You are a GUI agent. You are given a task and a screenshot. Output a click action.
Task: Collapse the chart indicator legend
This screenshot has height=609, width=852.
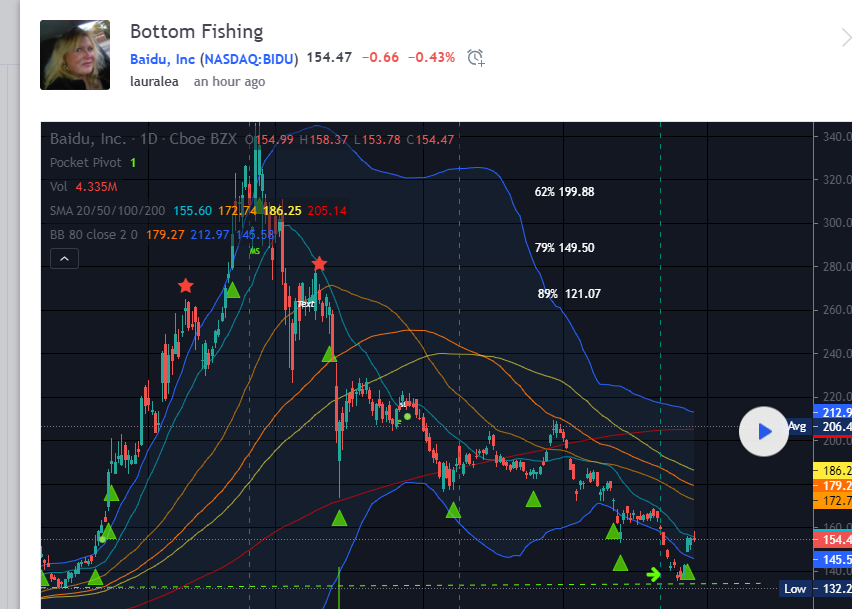[64, 259]
